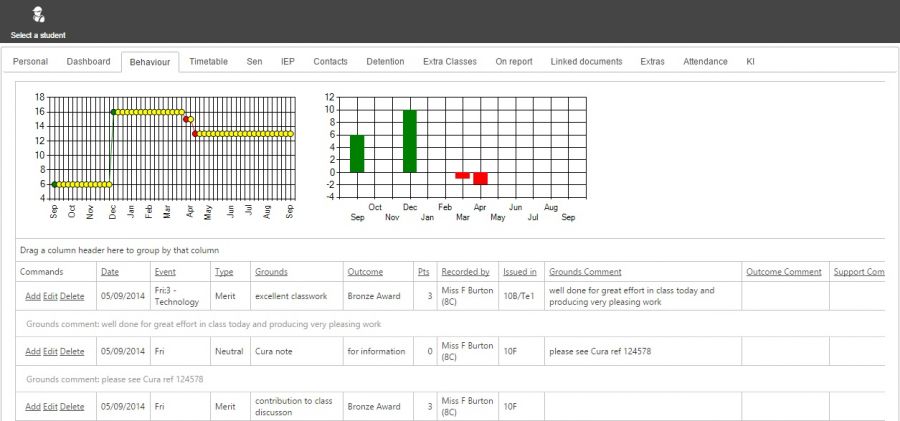Image resolution: width=900 pixels, height=421 pixels.
Task: Open the Linked documents tab
Action: [586, 61]
